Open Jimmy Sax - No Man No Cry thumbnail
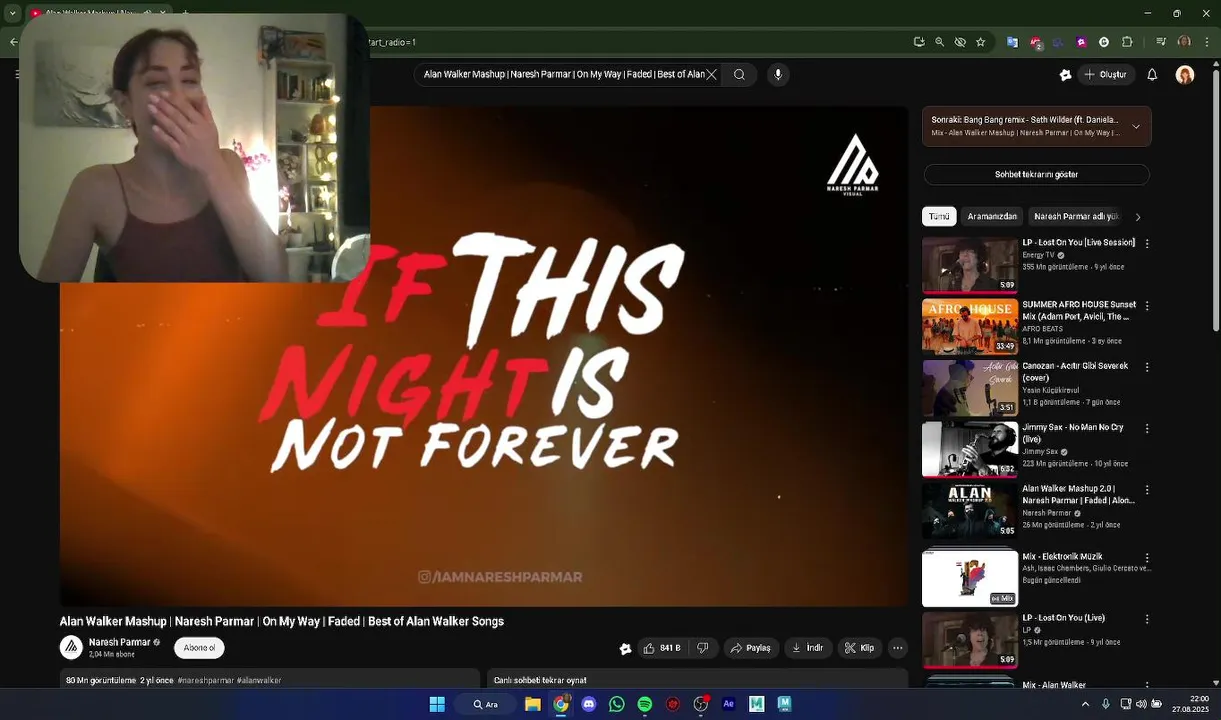This screenshot has width=1221, height=720. (x=970, y=449)
